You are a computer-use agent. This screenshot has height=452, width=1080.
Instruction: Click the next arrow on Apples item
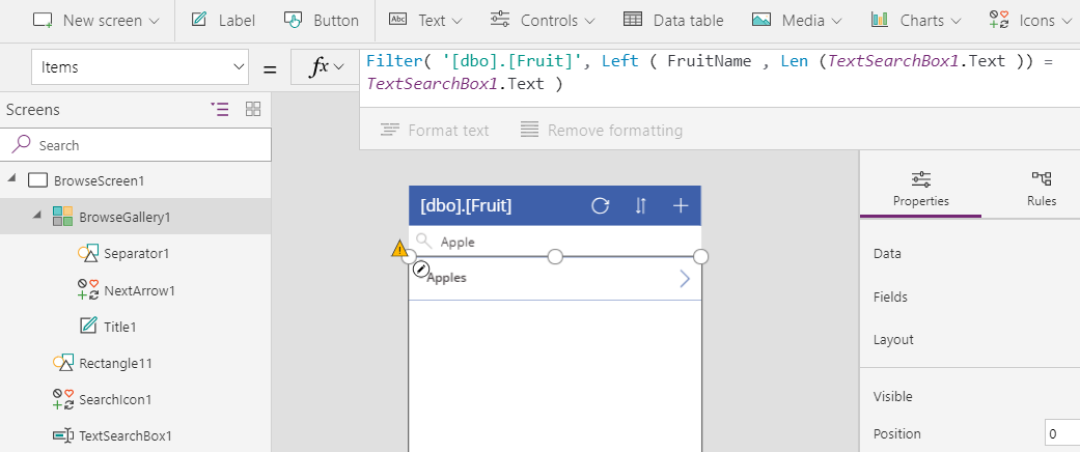pos(685,278)
